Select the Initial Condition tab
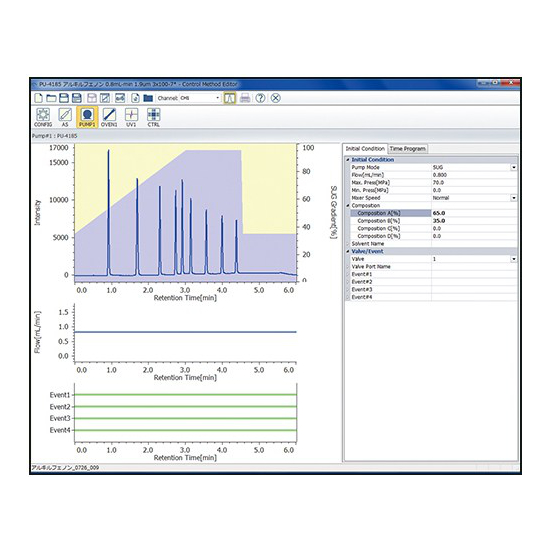The width and height of the screenshot is (551, 551). 365,149
